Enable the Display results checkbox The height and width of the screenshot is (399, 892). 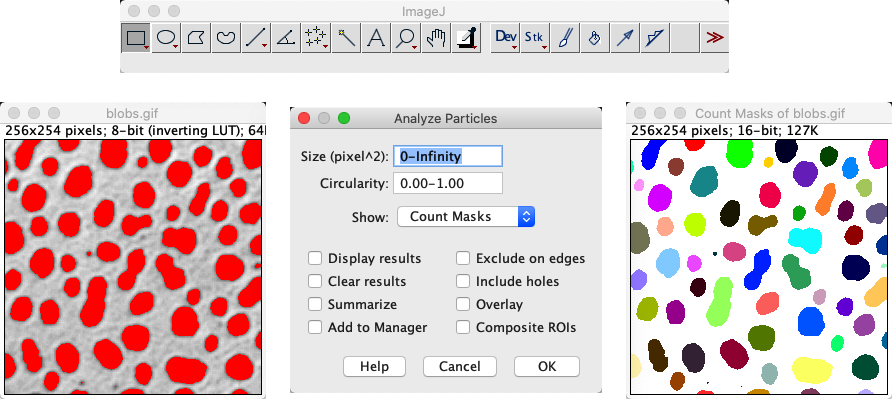[315, 258]
